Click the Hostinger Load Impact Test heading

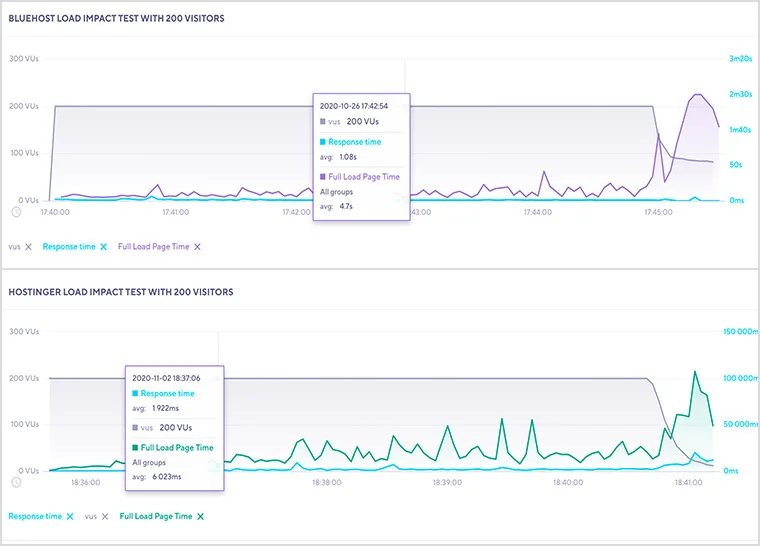[x=121, y=292]
